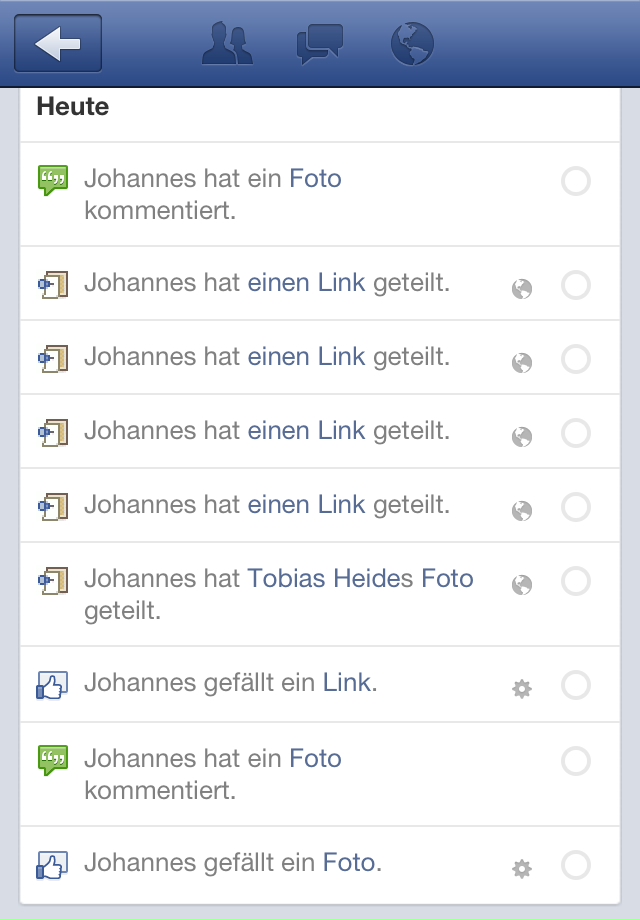Image resolution: width=640 pixels, height=920 pixels.
Task: Click public globe icon on 'Tobias Heides Foto' row
Action: [x=521, y=584]
